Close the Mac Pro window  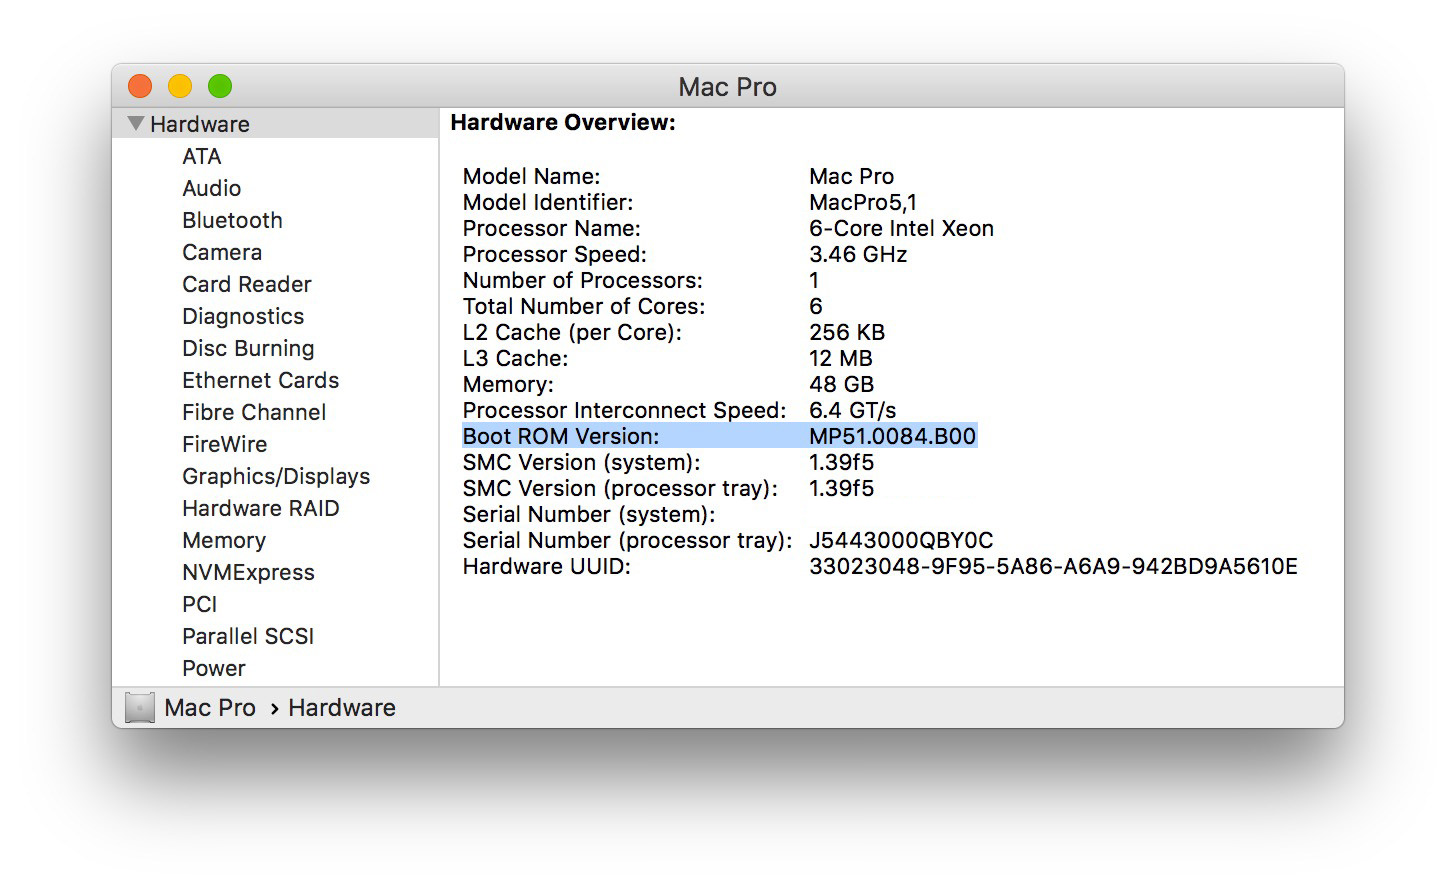pos(140,86)
